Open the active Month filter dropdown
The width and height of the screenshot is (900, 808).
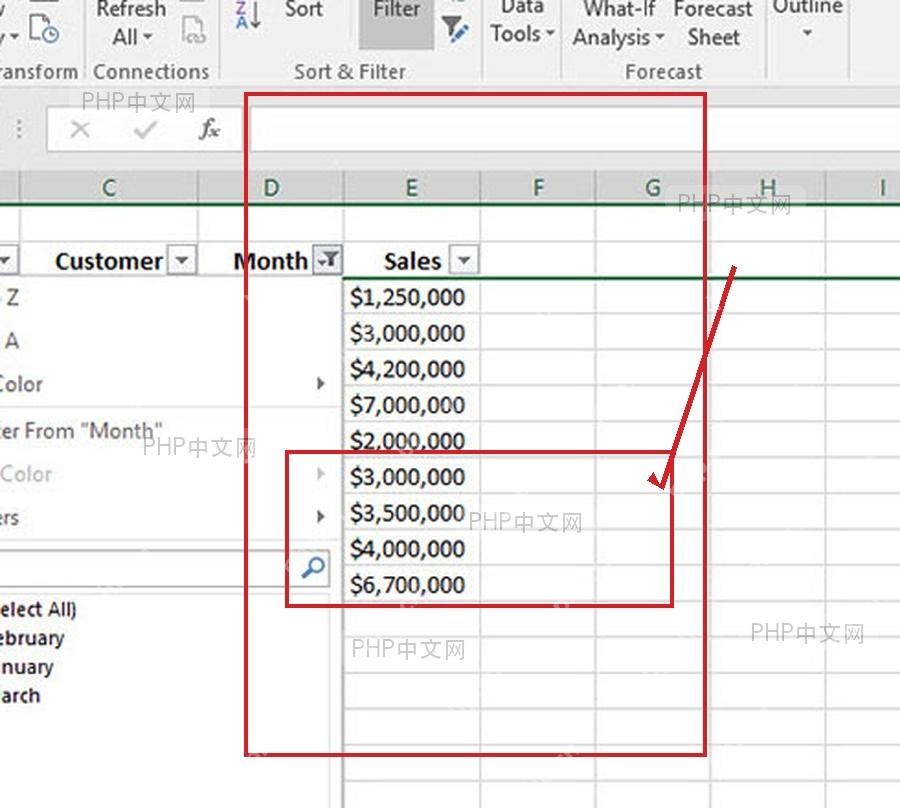coord(327,261)
